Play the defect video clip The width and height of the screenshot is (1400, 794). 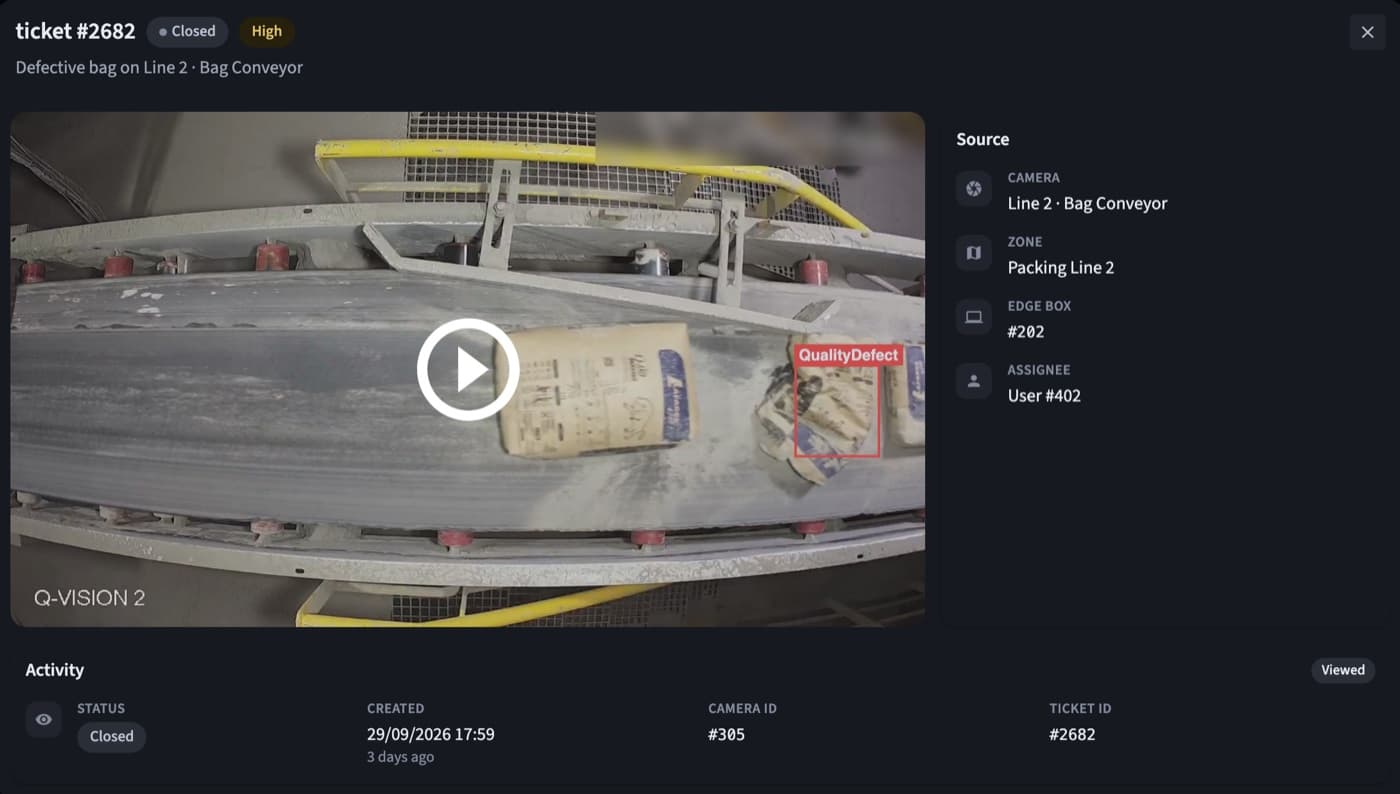[468, 369]
